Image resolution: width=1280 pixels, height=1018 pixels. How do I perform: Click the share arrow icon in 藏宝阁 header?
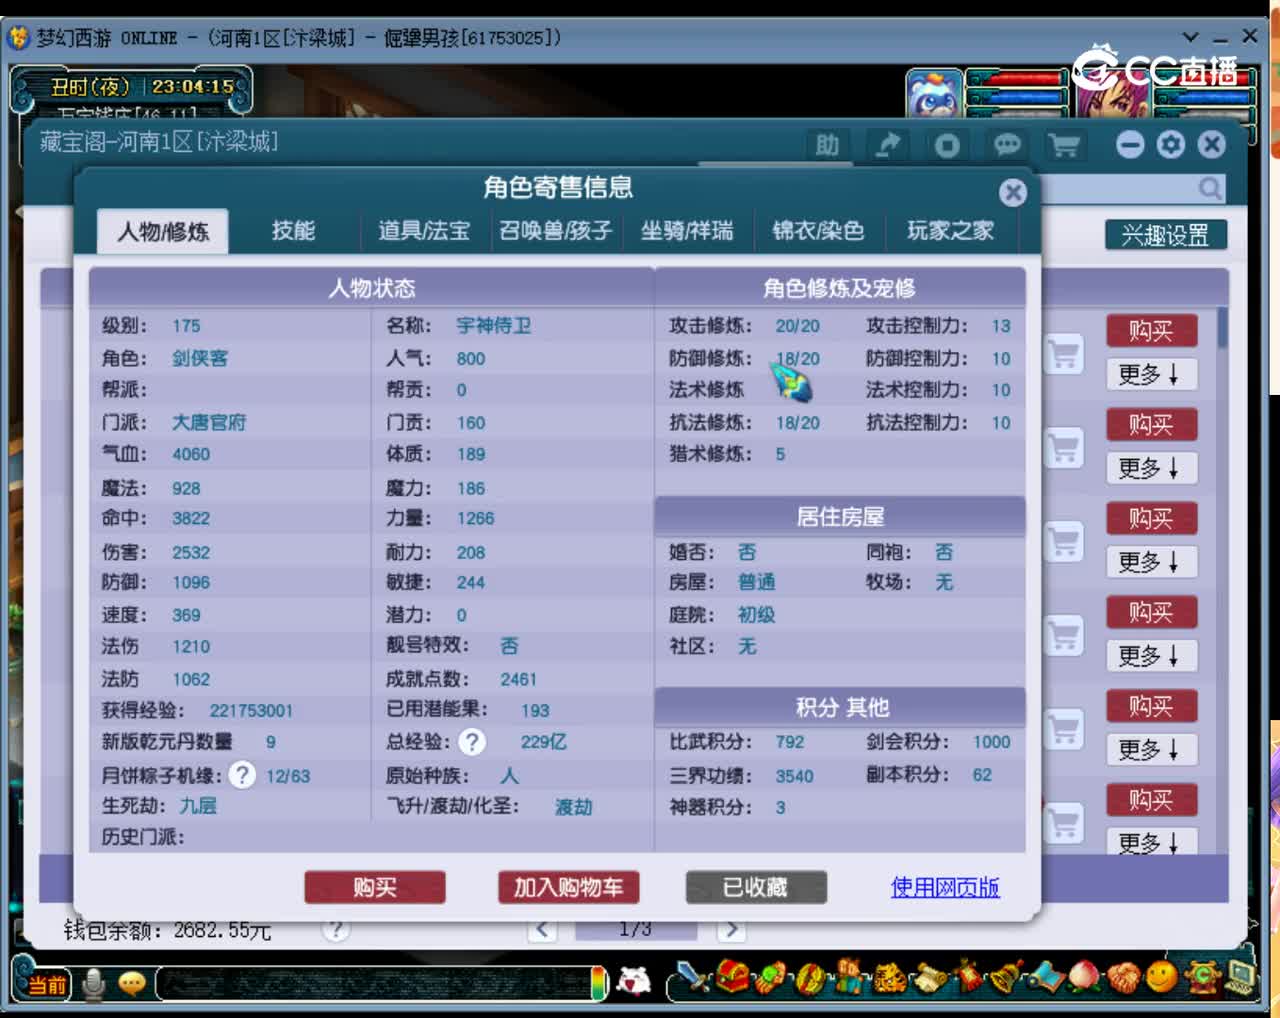[887, 146]
